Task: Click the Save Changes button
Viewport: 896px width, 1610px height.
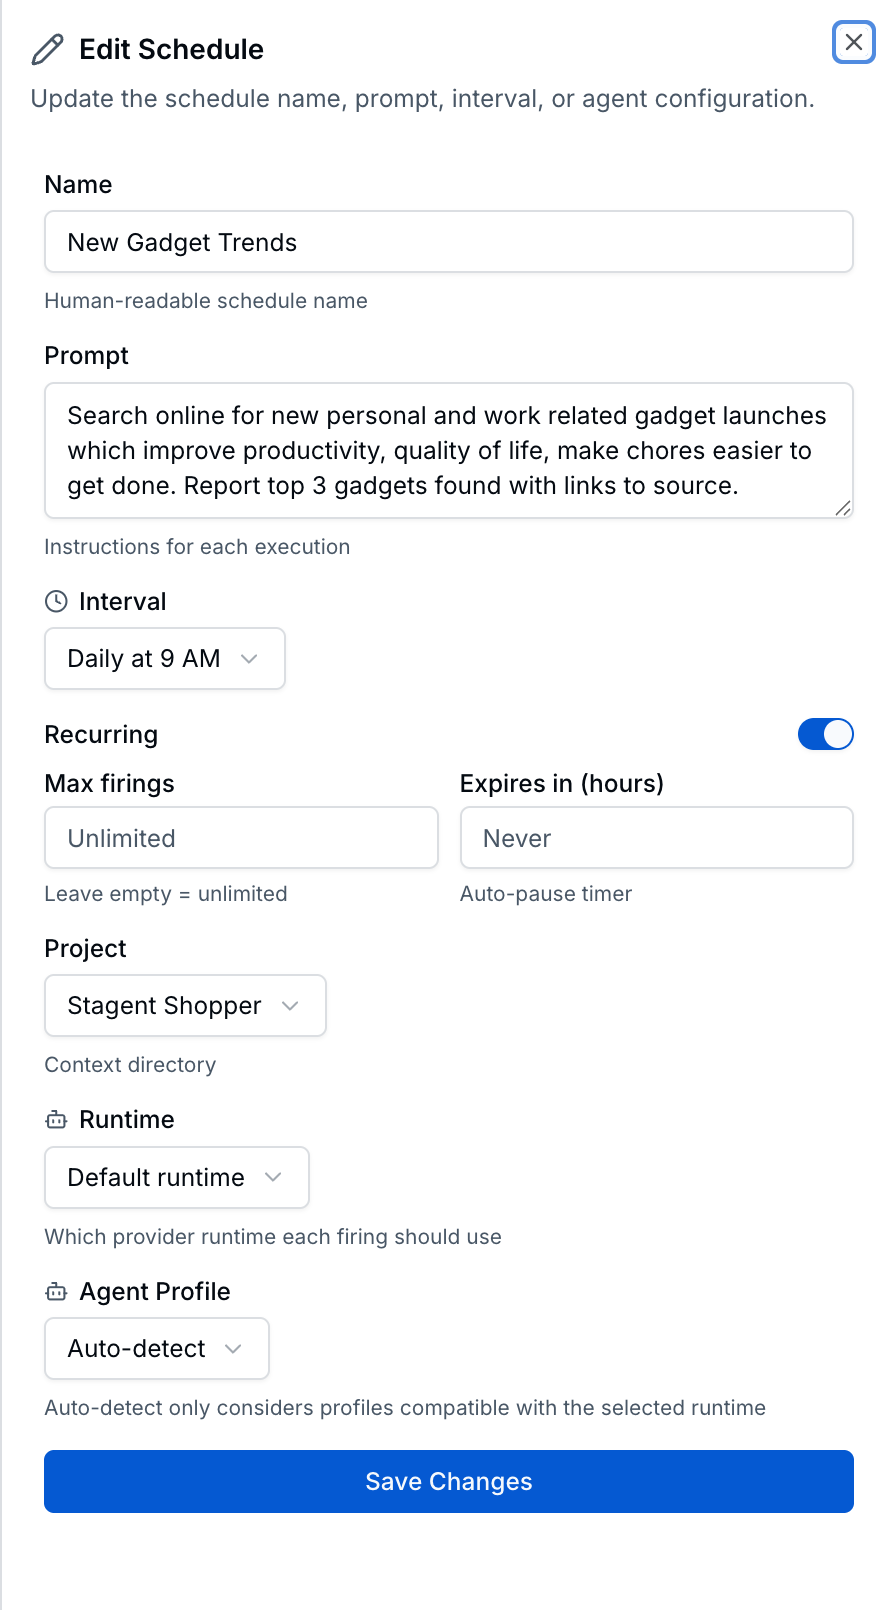Action: (448, 1481)
